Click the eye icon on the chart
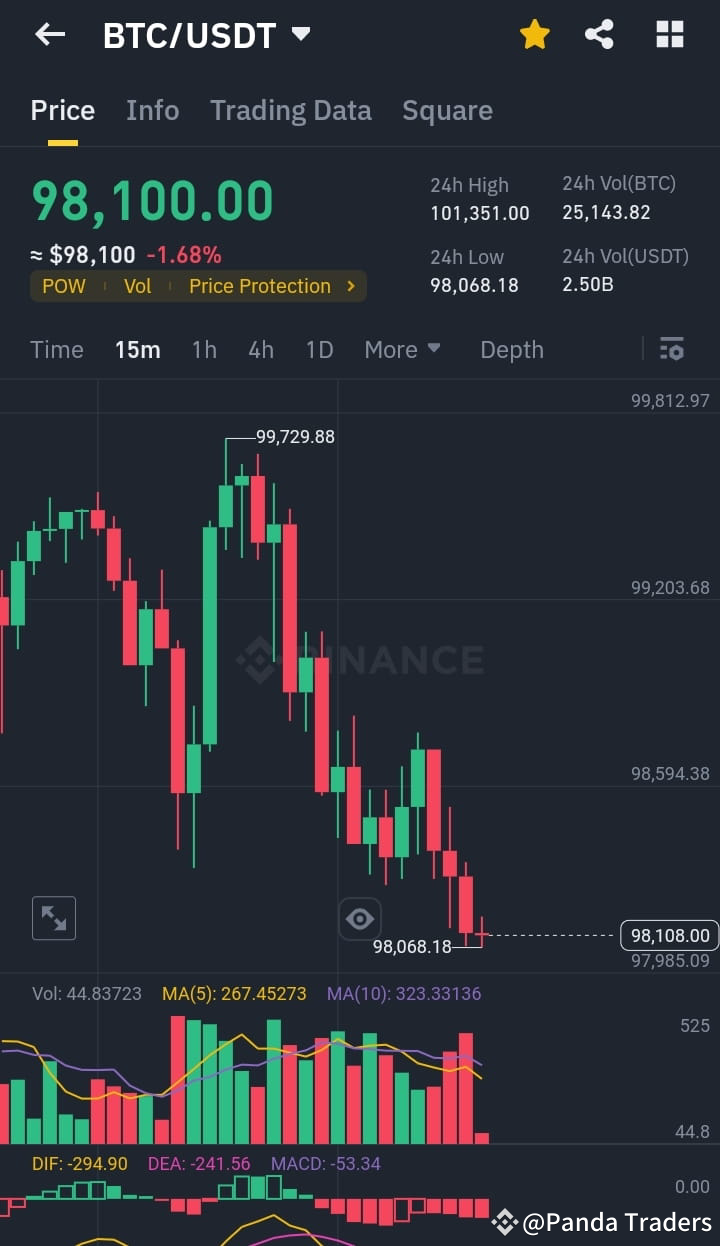Screen dimensions: 720x1246 coord(360,918)
